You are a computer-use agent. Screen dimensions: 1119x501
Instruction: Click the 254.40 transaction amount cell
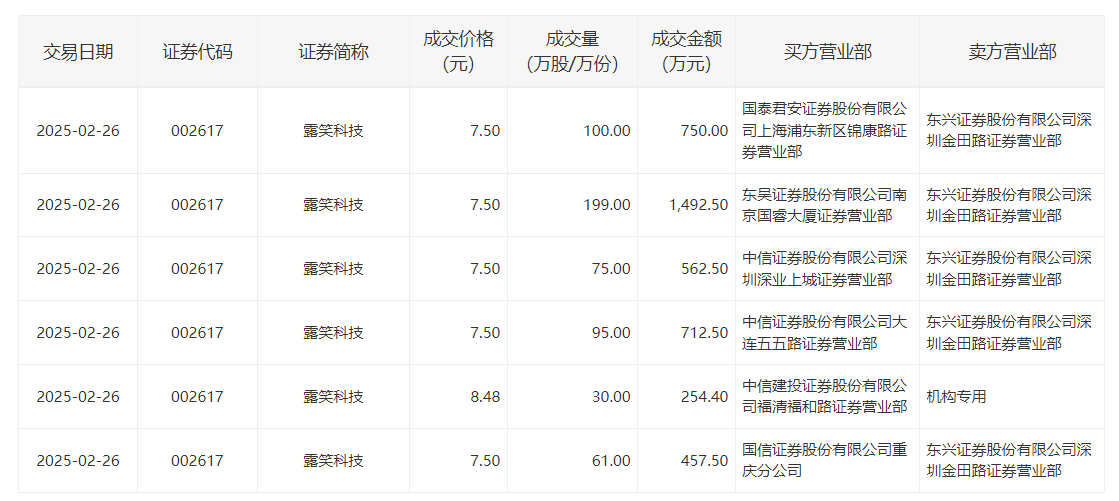[705, 397]
